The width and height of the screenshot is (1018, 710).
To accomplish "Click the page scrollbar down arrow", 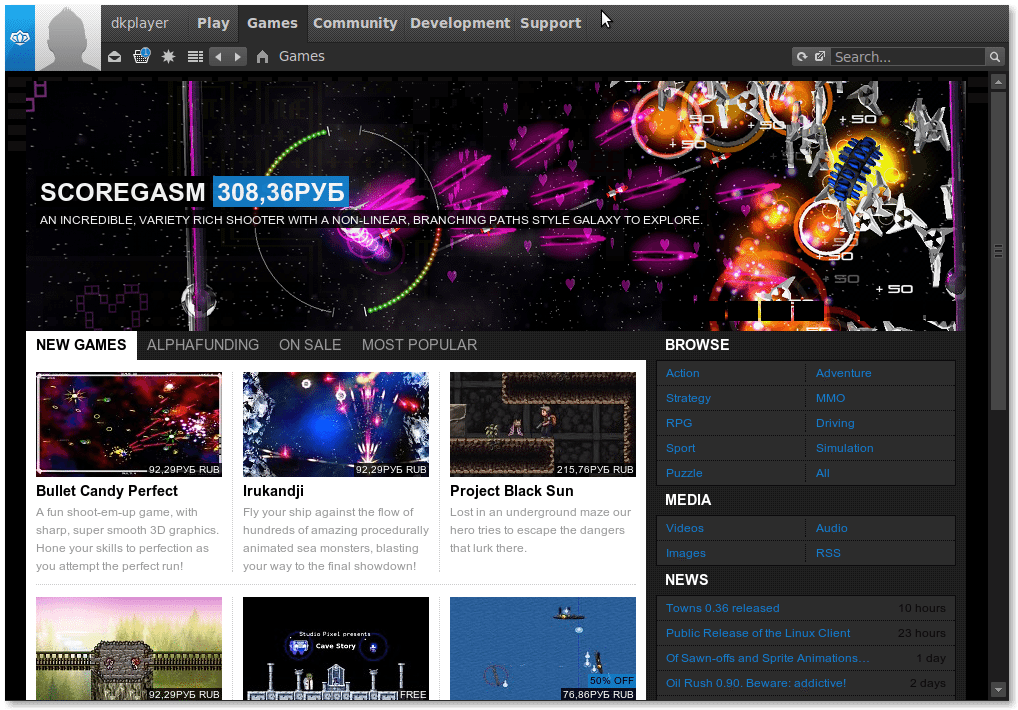I will tap(998, 689).
